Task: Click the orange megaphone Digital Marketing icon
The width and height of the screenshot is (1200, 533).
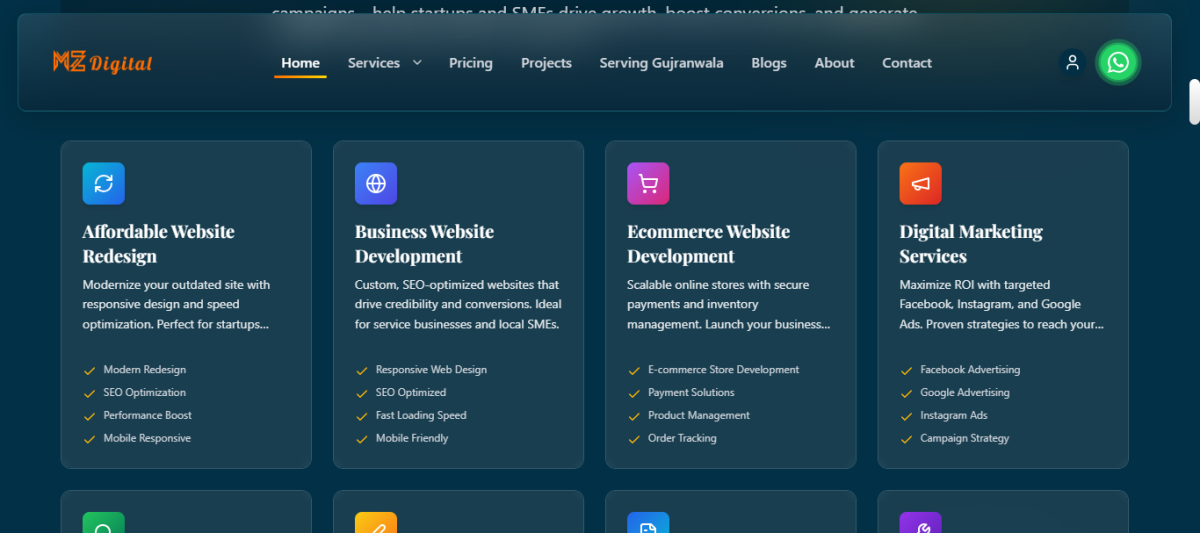Action: tap(920, 183)
